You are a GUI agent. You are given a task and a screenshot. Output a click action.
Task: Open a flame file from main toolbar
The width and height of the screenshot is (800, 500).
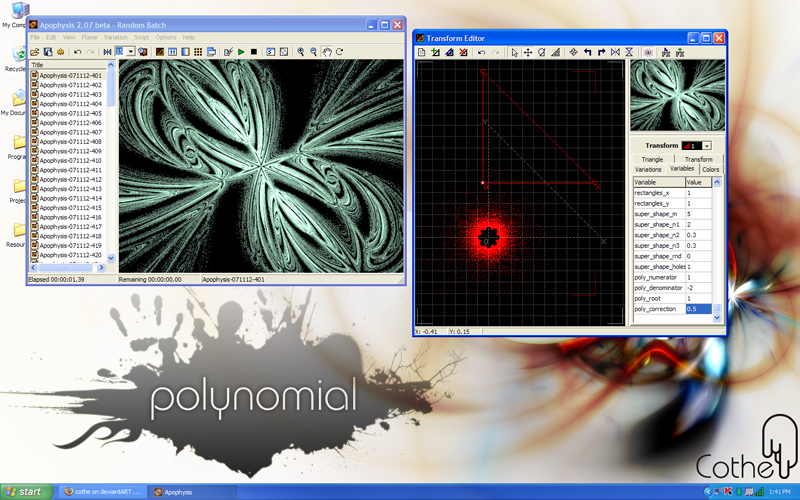click(x=35, y=52)
